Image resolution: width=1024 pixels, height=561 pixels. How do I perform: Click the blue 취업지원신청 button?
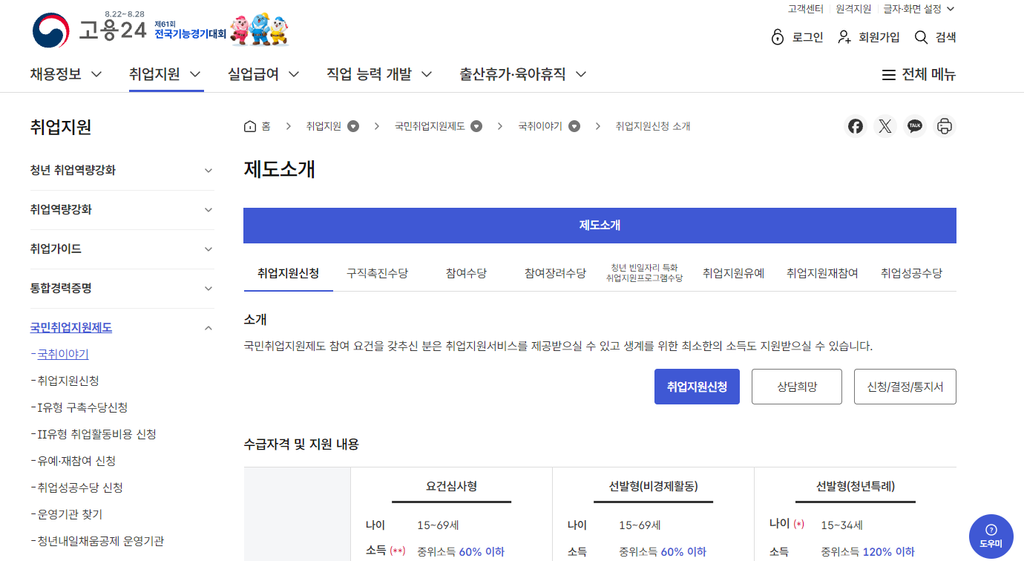pyautogui.click(x=697, y=387)
